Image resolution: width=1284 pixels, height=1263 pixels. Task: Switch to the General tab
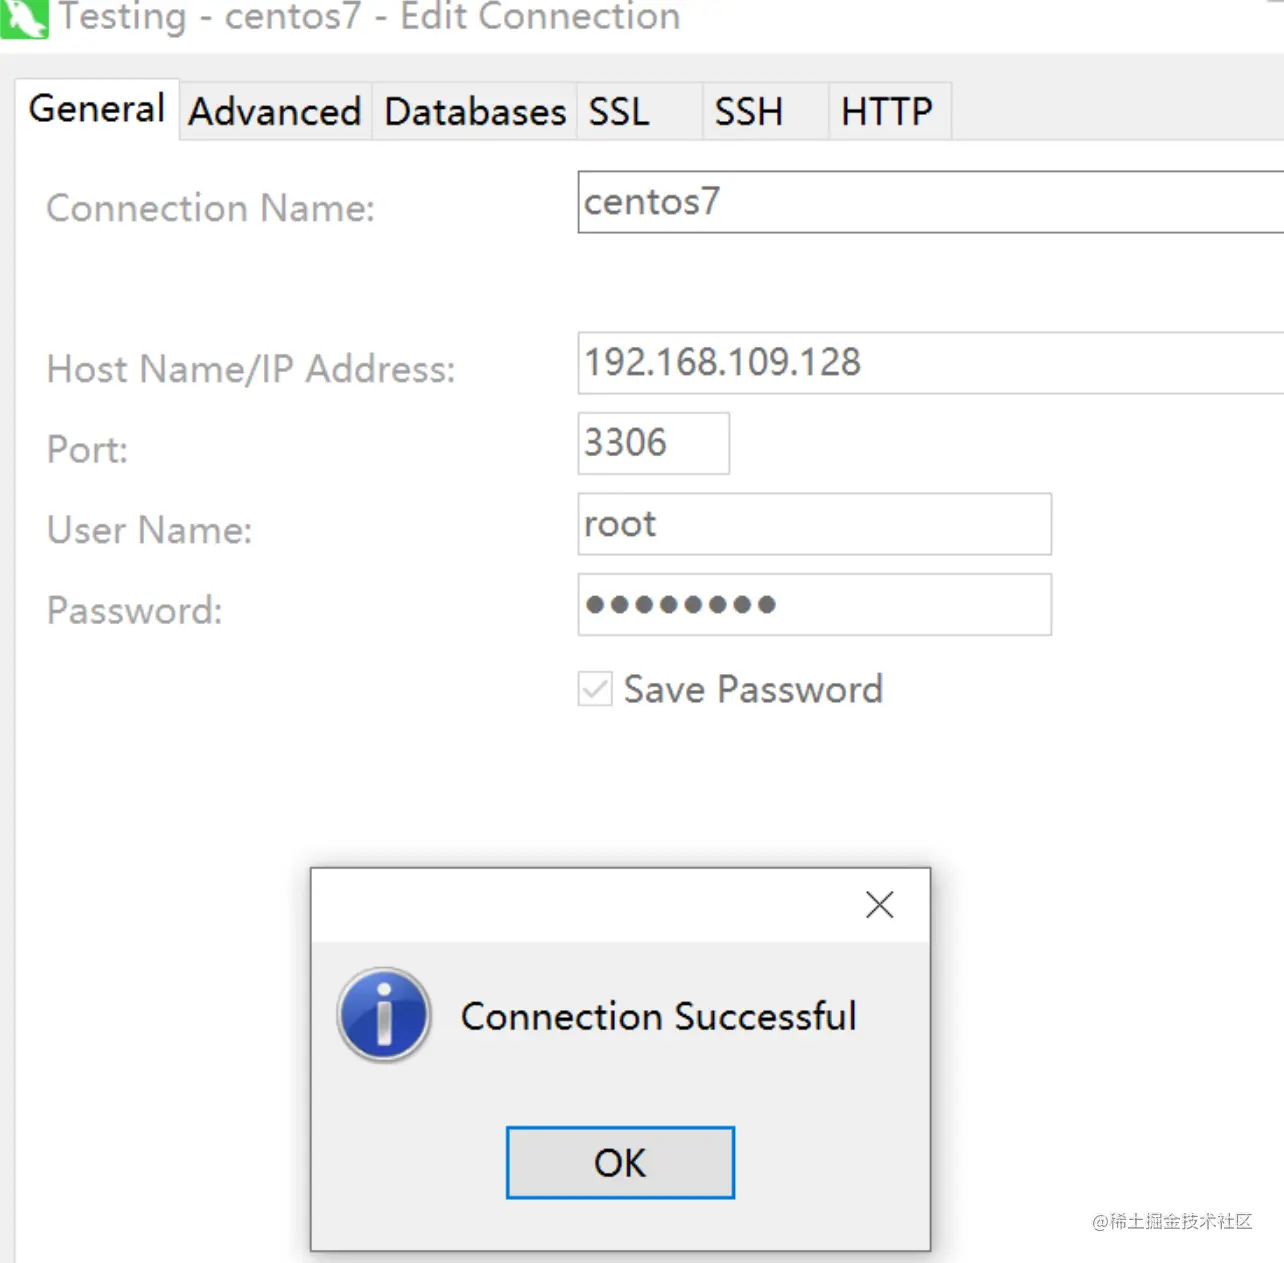97,109
